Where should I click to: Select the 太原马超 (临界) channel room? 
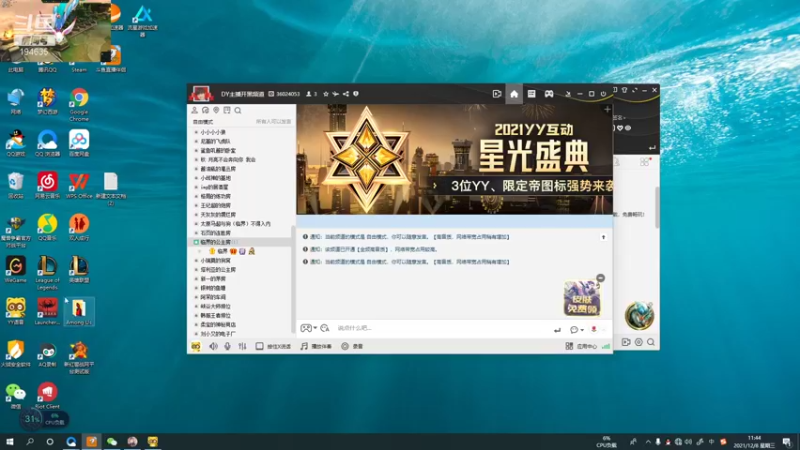tap(235, 223)
